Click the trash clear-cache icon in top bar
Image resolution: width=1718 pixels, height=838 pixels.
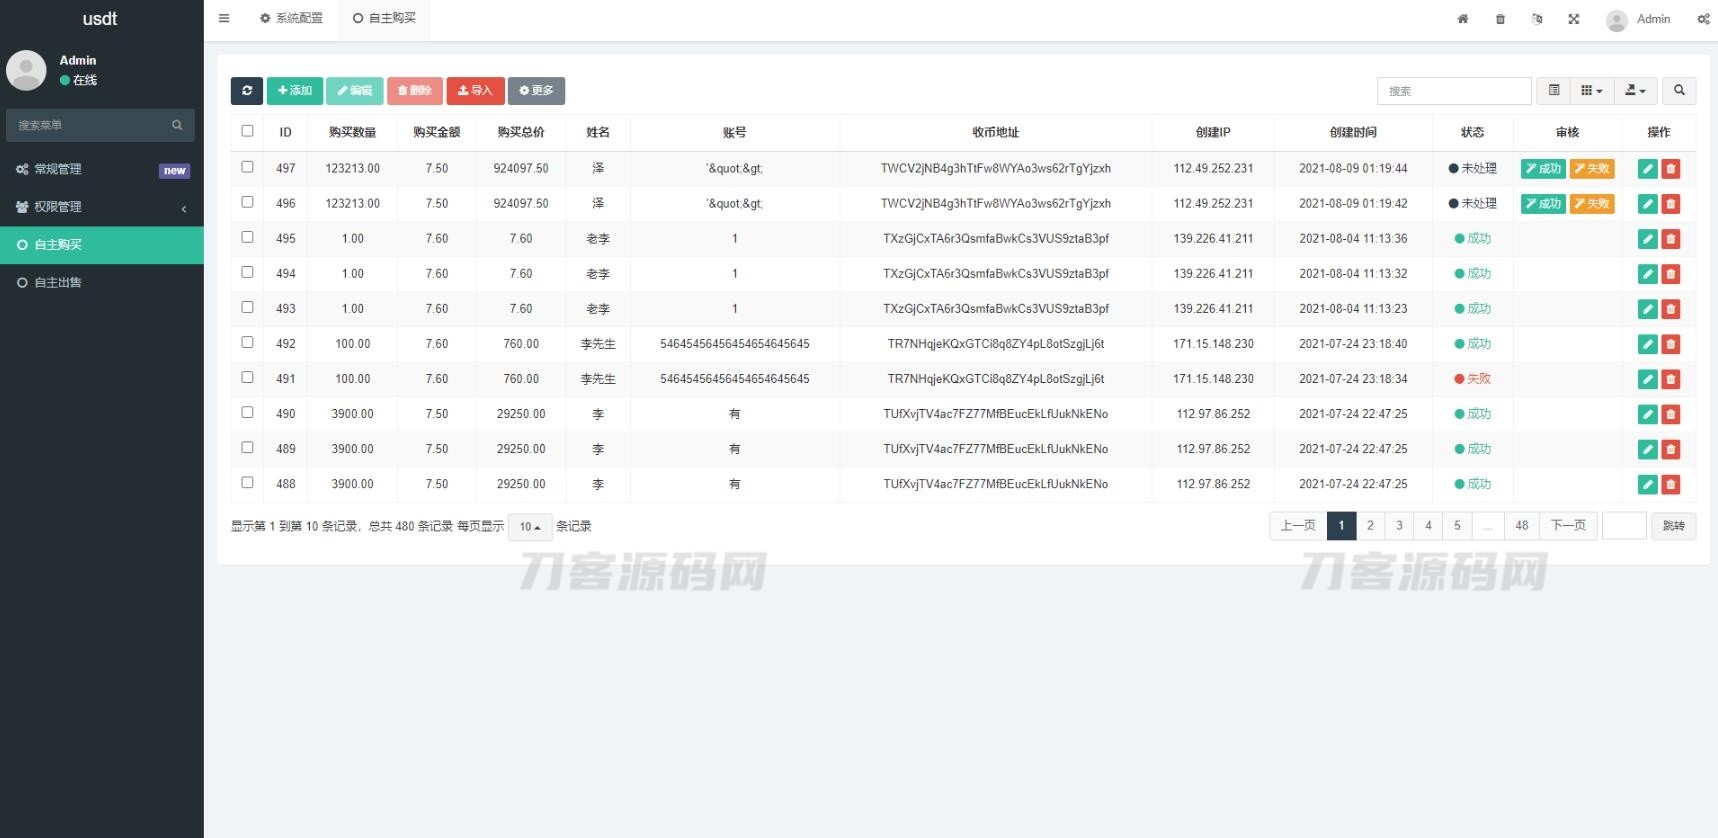1500,19
